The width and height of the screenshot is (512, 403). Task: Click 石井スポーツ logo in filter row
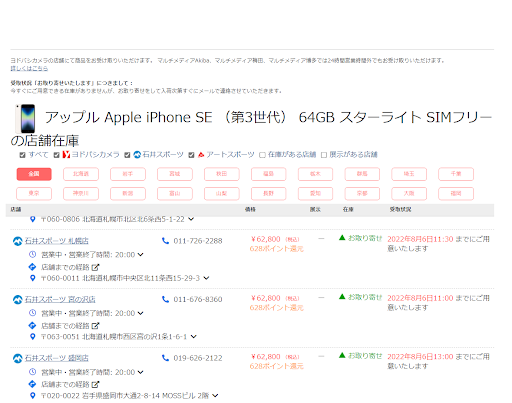137,155
